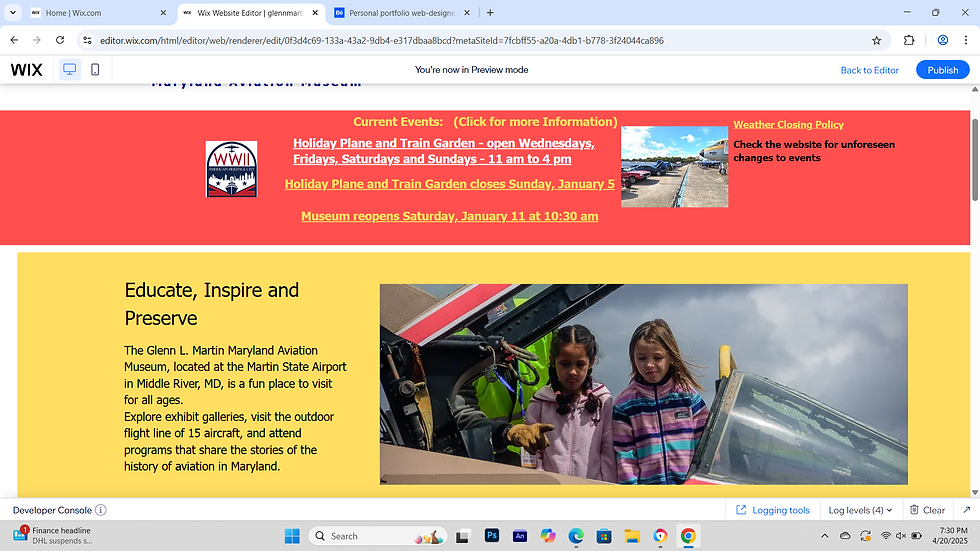Screen dimensions: 980x551
Task: Click the girls at cockpit photo
Action: [644, 384]
